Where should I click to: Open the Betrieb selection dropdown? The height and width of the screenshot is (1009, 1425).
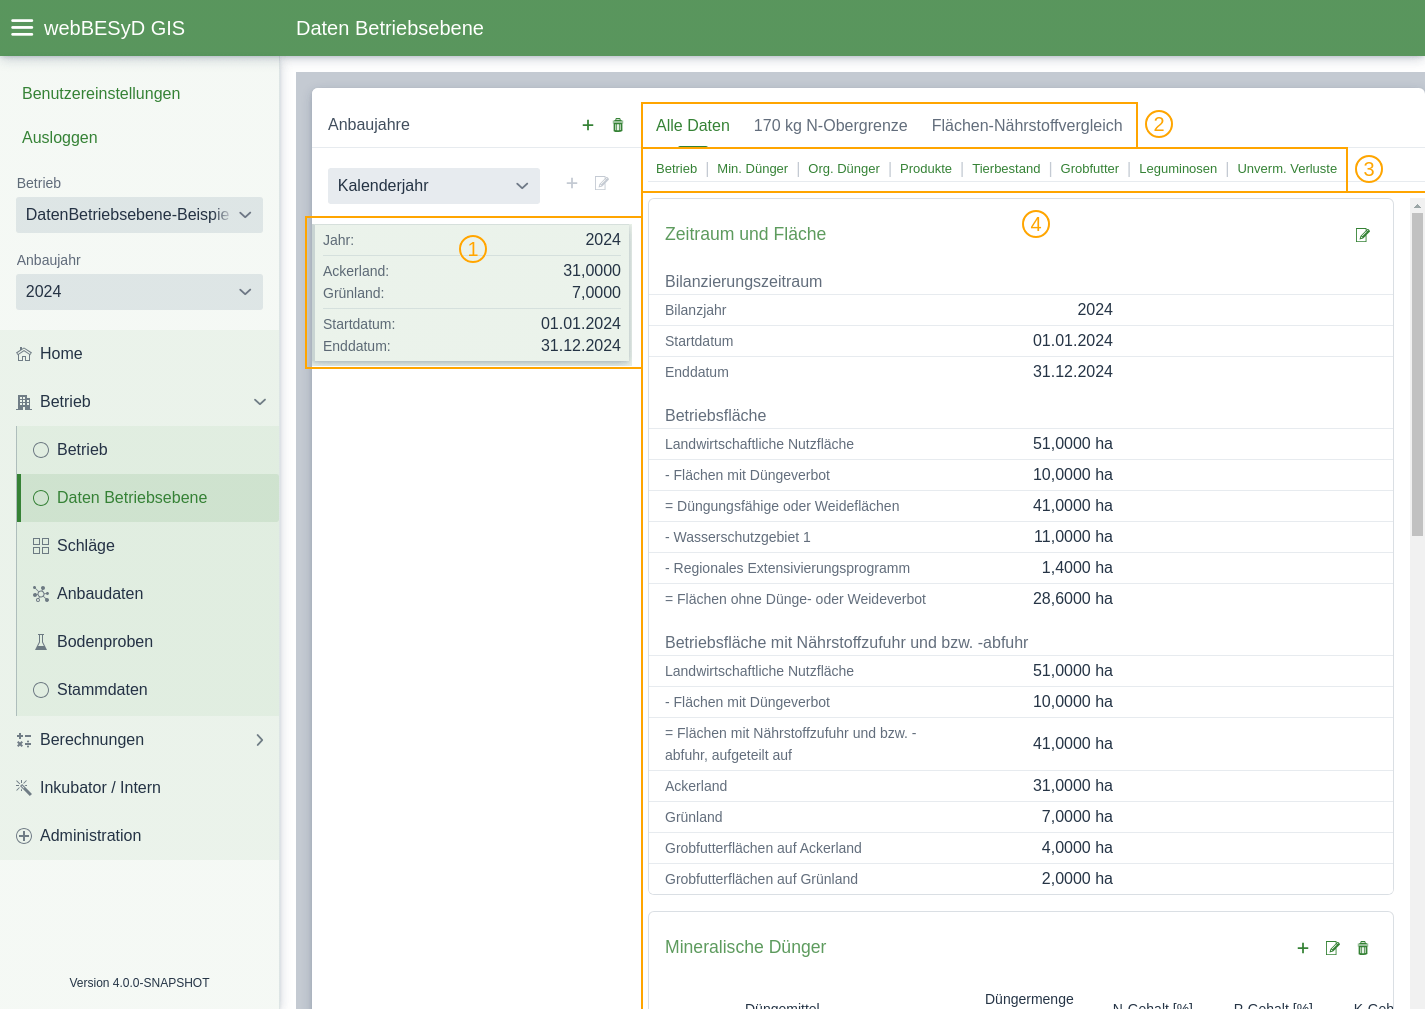pyautogui.click(x=139, y=215)
